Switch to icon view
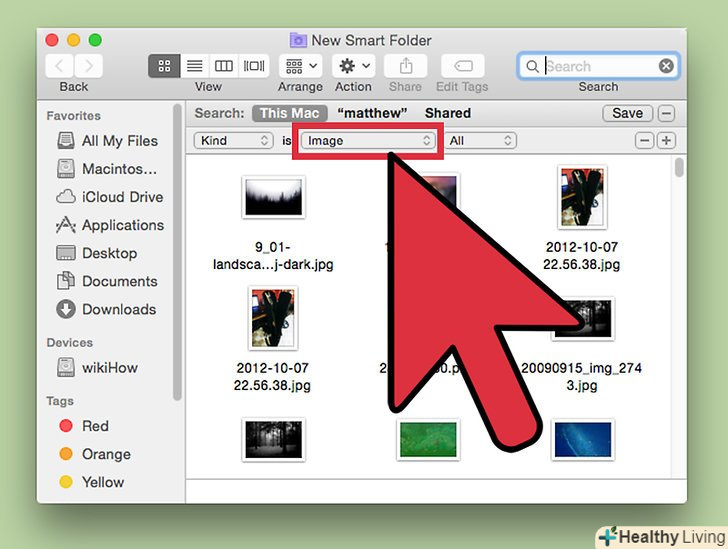This screenshot has width=728, height=549. pyautogui.click(x=164, y=66)
